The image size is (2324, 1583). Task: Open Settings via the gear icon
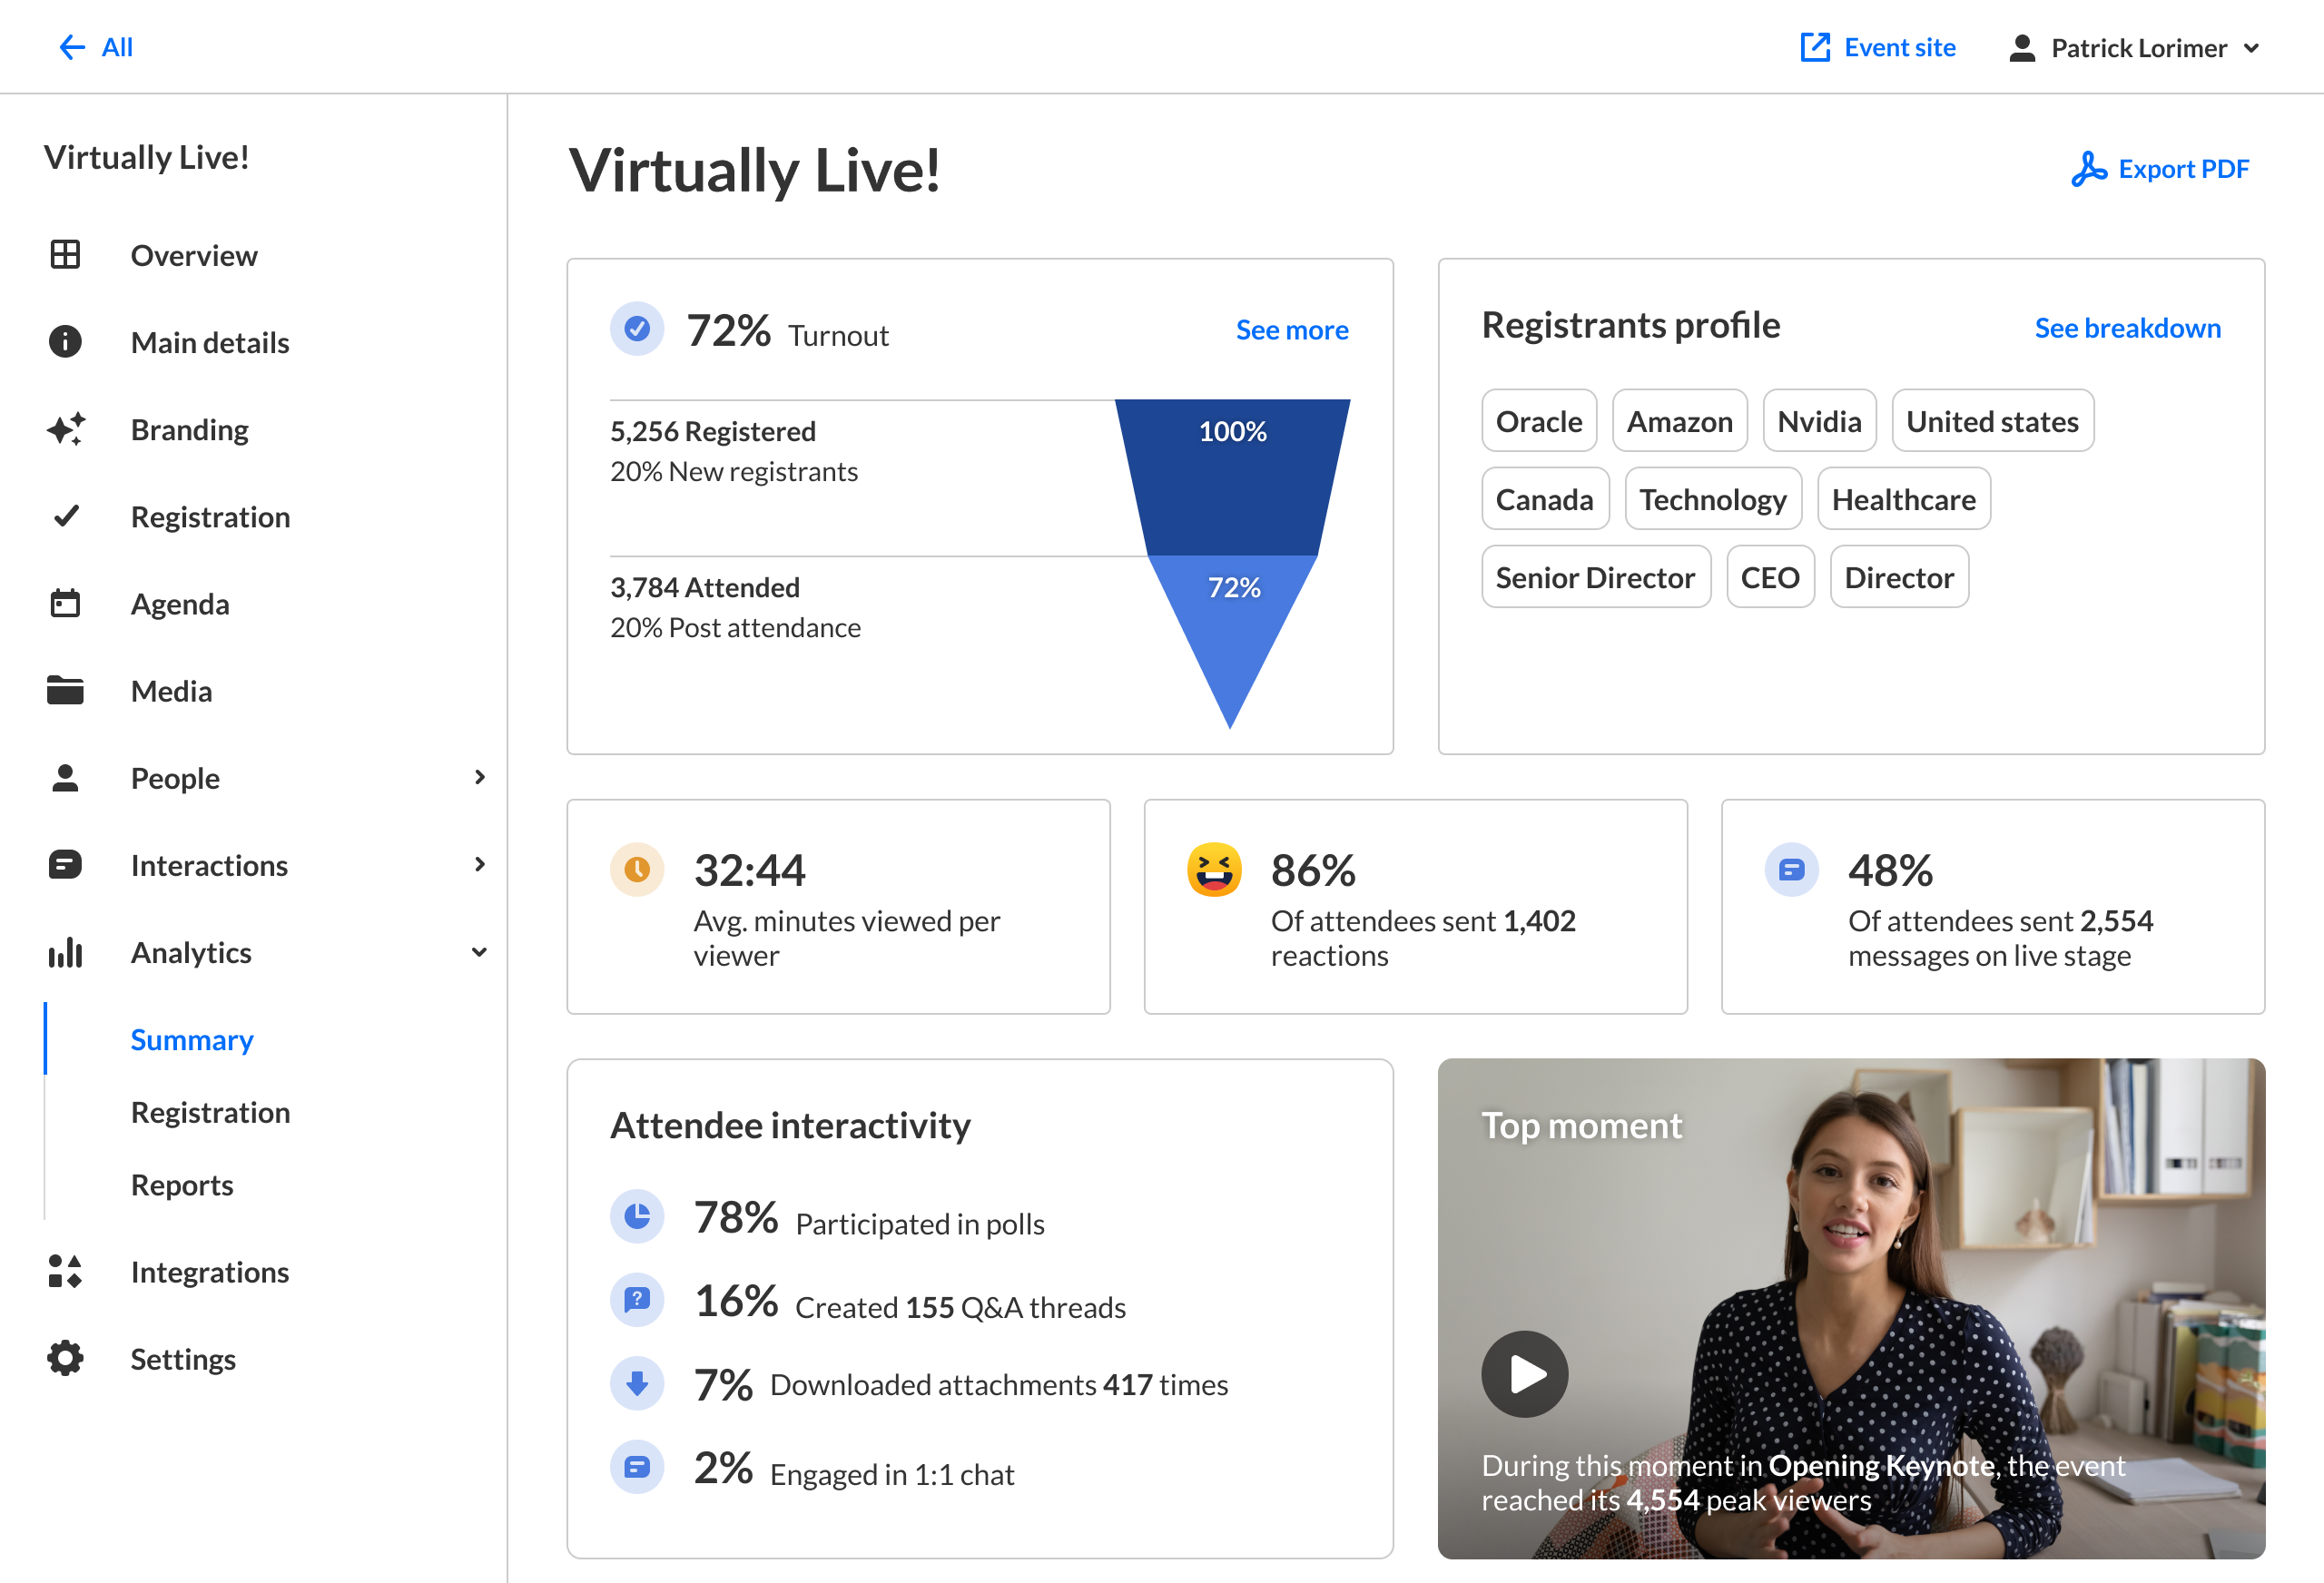pos(65,1358)
